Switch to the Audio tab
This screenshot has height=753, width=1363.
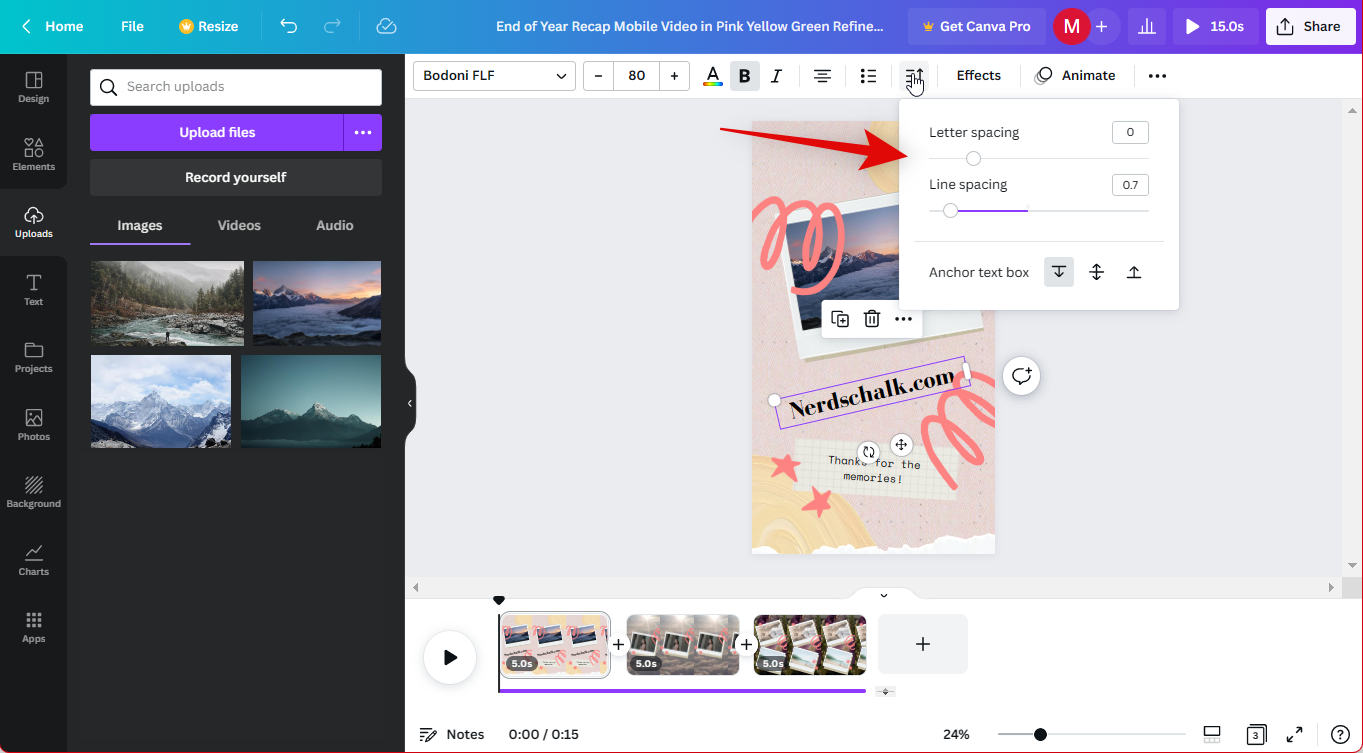(335, 226)
